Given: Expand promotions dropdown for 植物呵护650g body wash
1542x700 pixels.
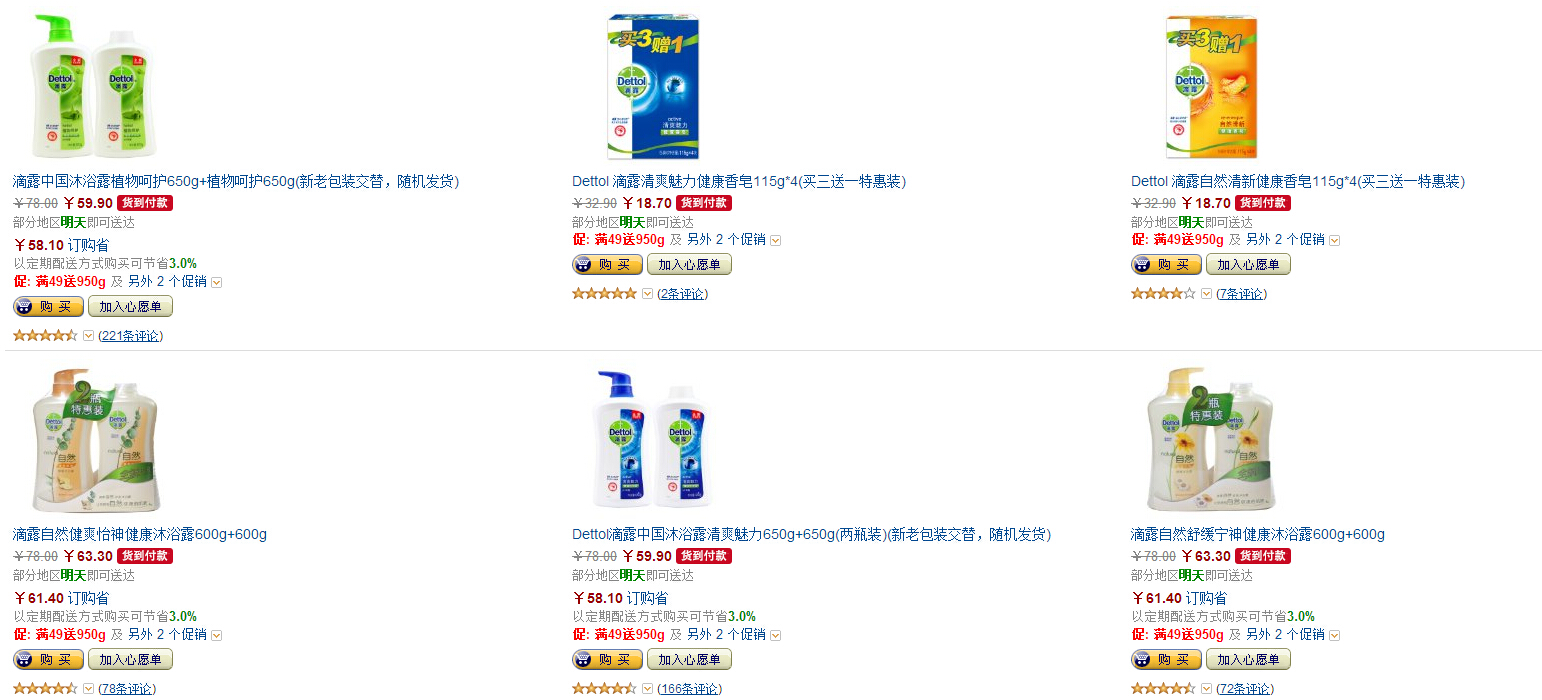Looking at the screenshot, I should coord(216,283).
